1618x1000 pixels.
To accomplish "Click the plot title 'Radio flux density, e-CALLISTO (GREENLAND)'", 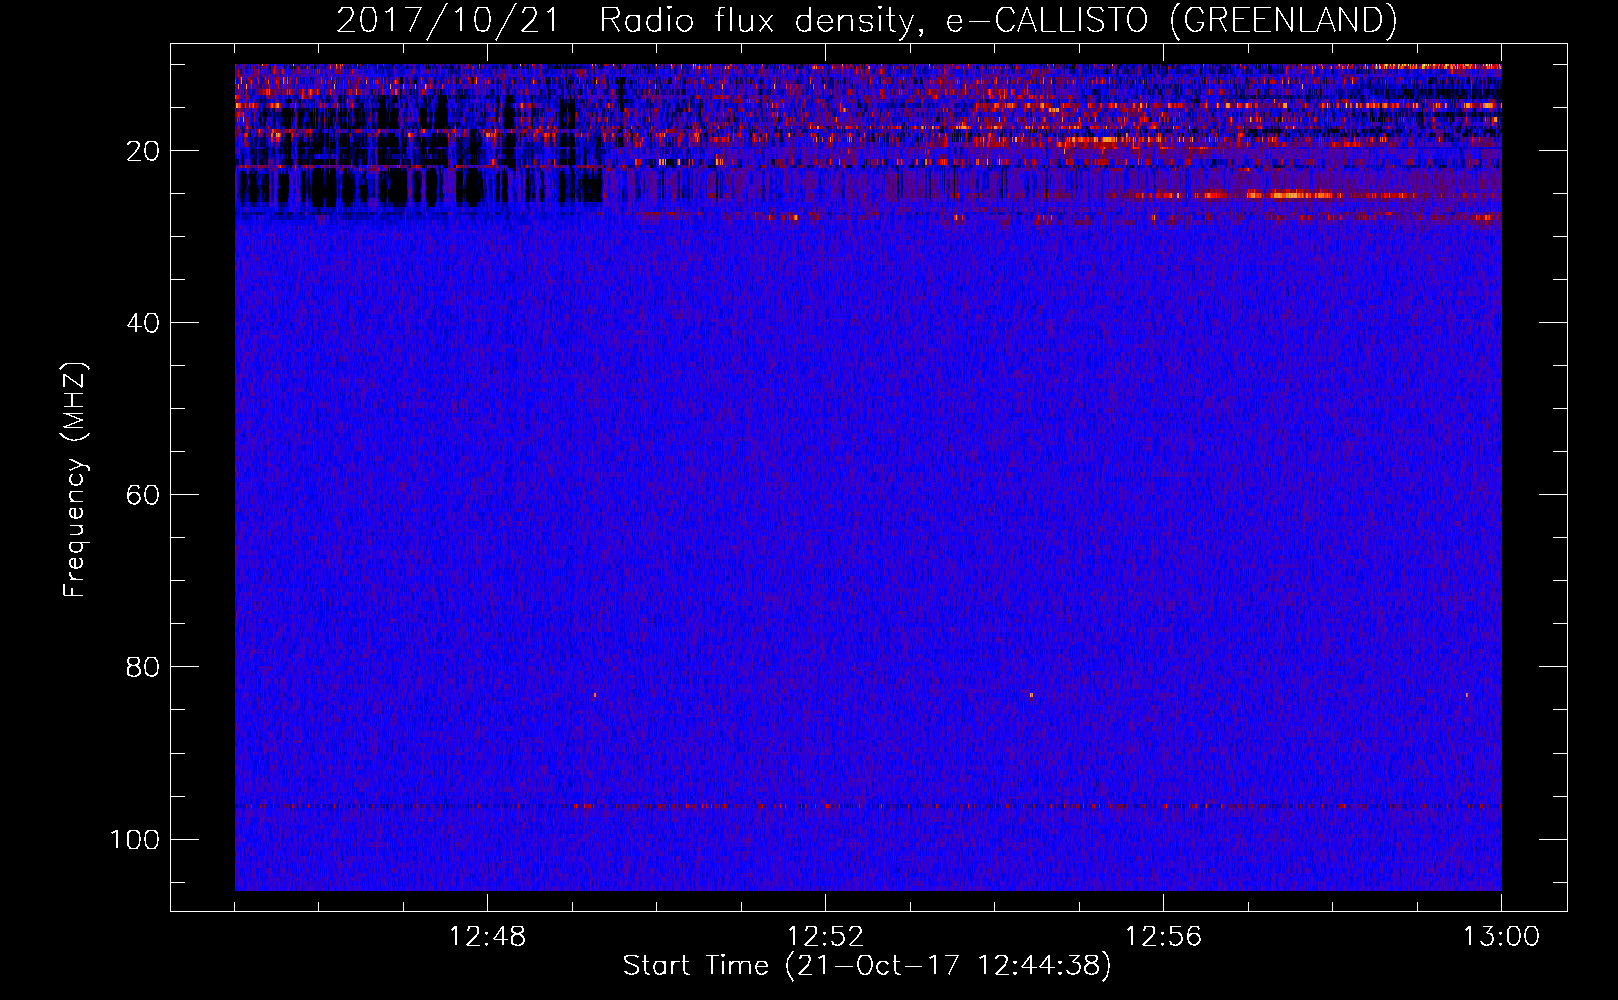I will point(998,21).
